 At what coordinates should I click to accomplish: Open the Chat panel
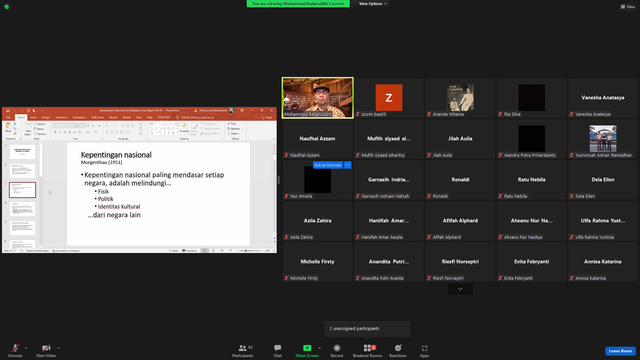(278, 350)
